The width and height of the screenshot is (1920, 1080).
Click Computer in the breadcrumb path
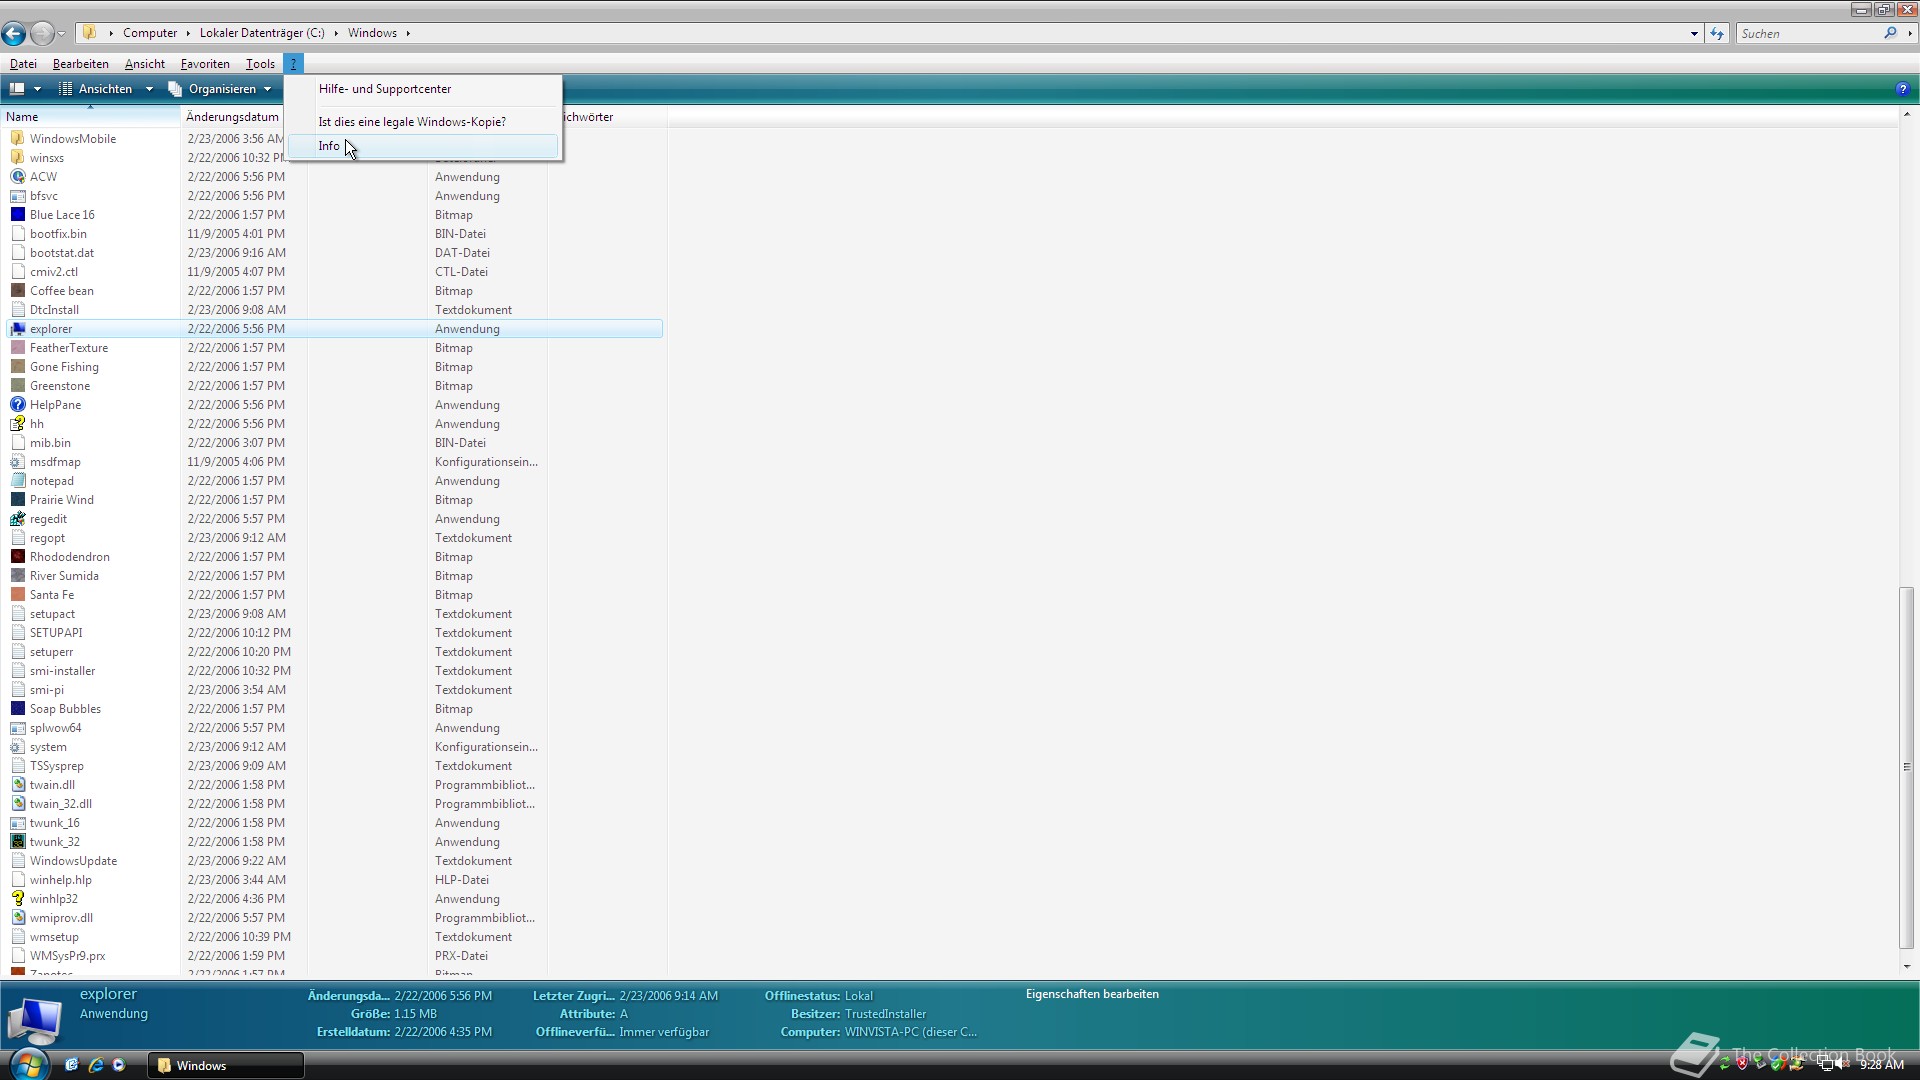[x=150, y=33]
